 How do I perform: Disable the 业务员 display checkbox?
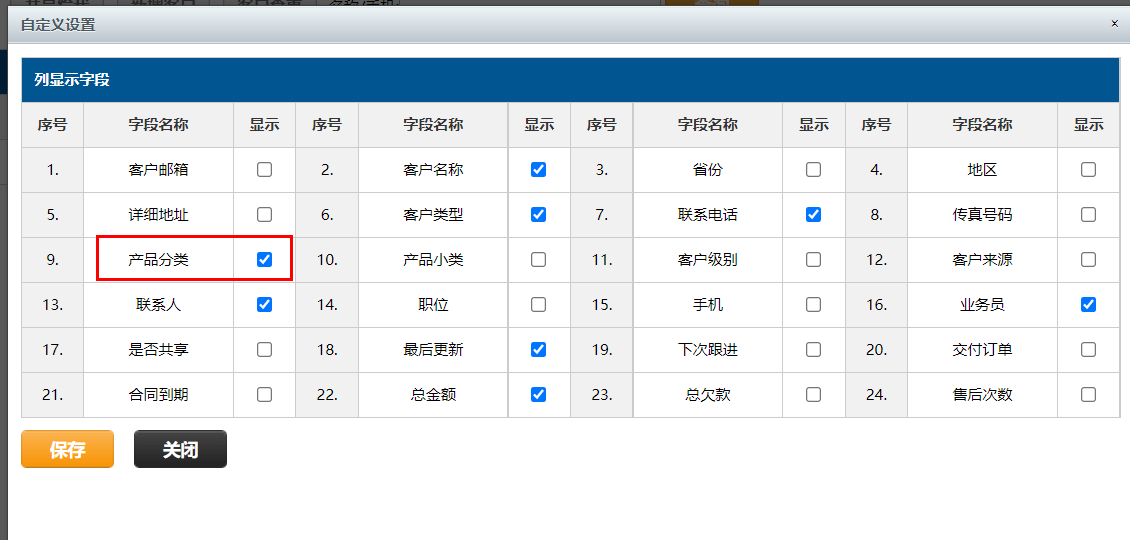pos(1088,305)
